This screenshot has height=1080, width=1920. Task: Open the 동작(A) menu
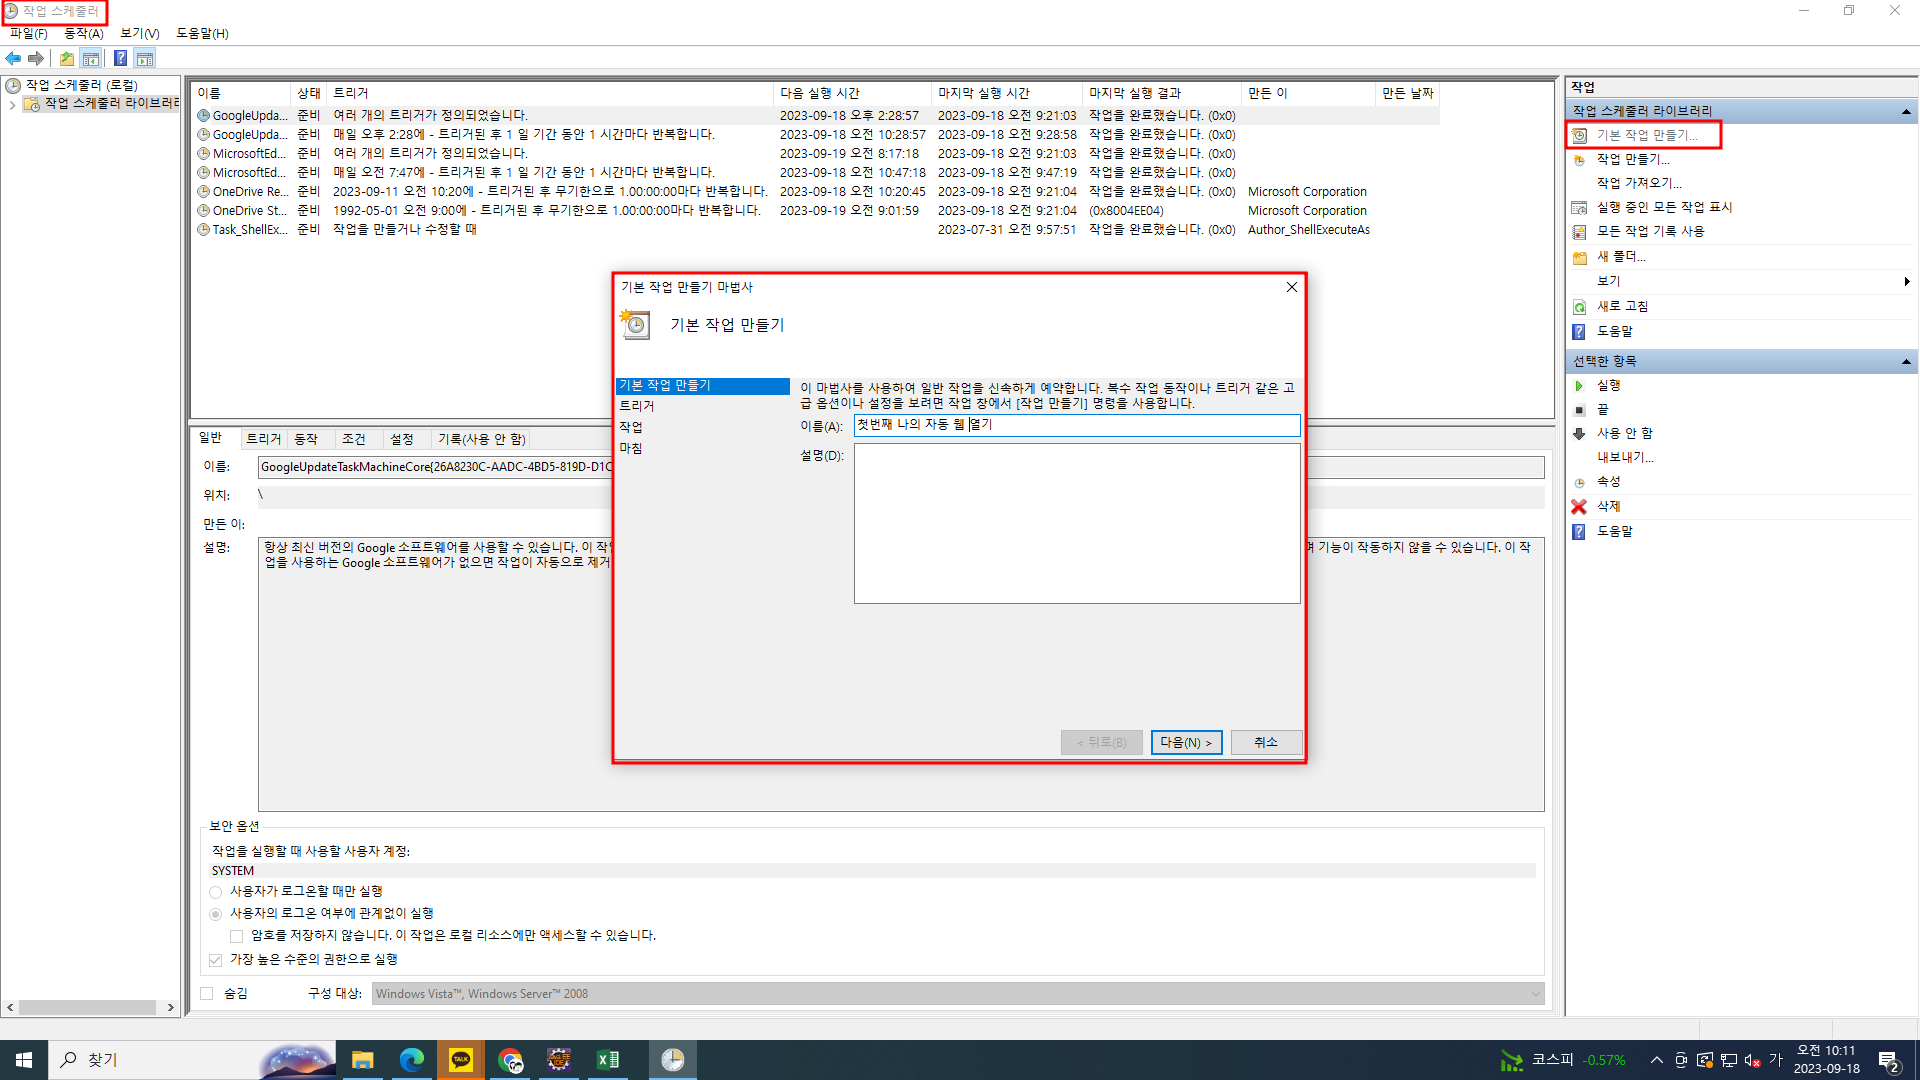pos(83,33)
